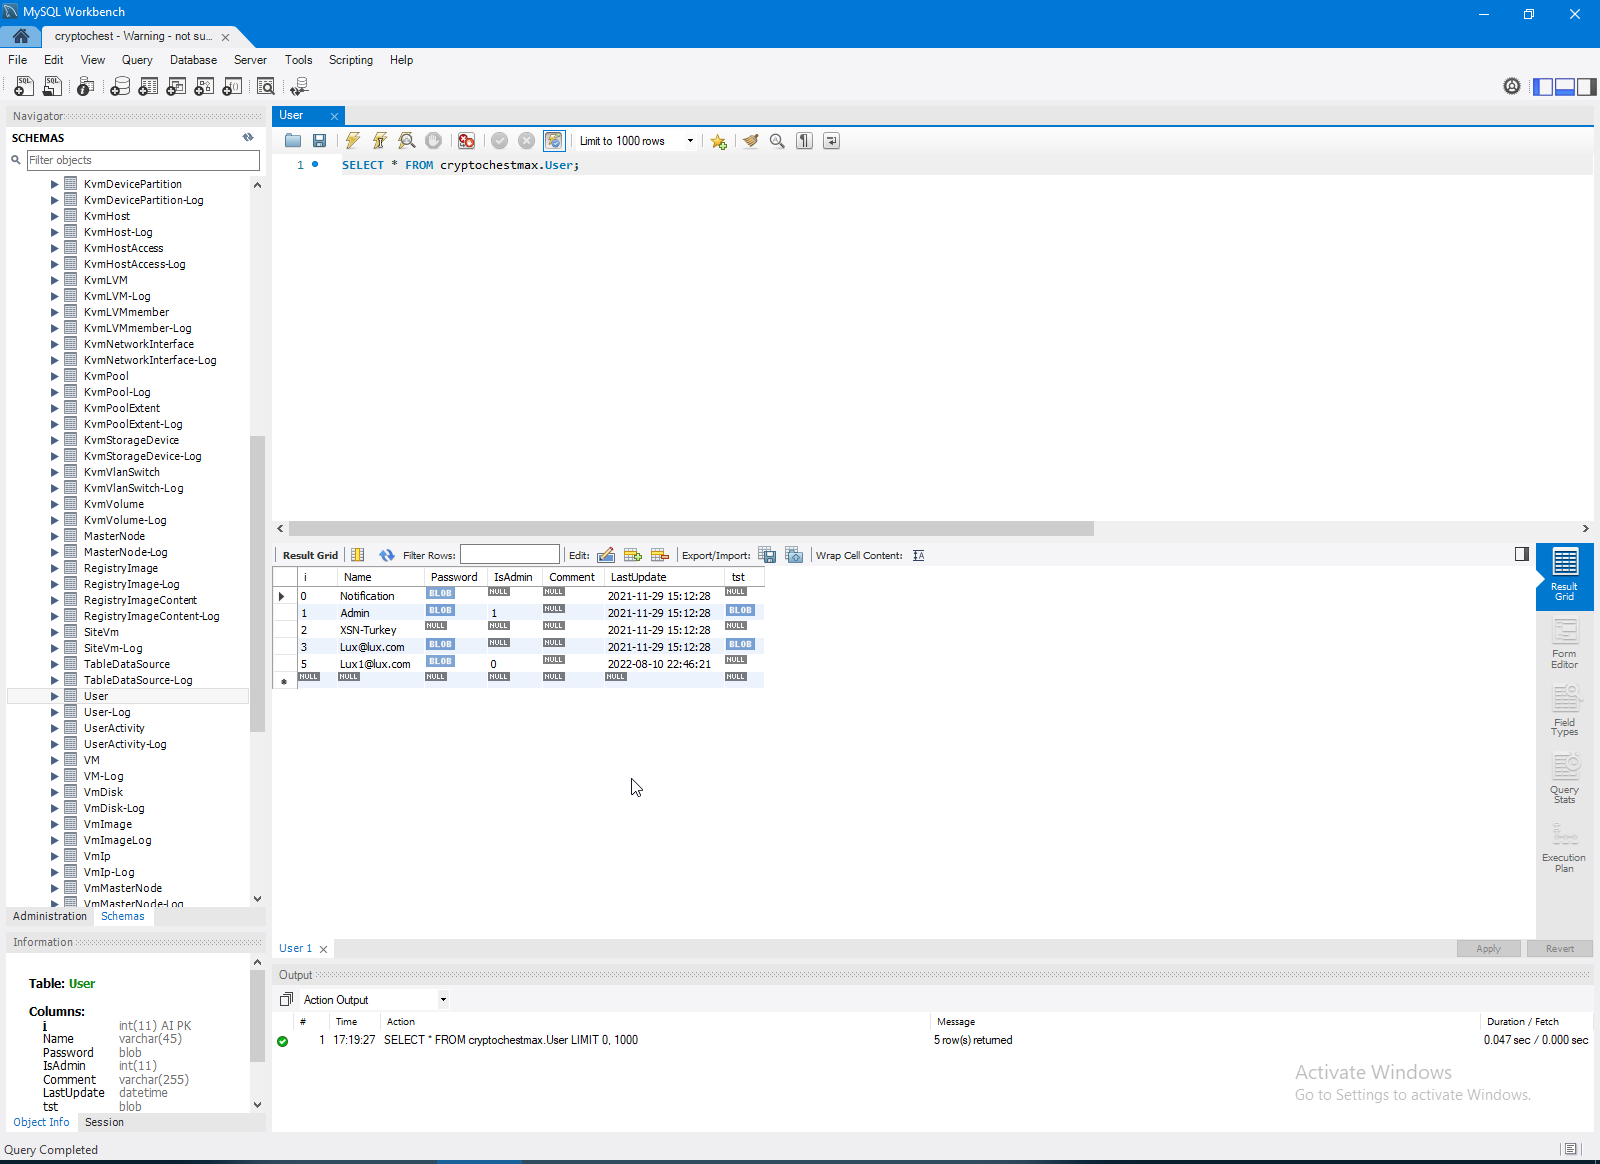Screen dimensions: 1600x1164
Task: Select the RegistryImage table in the tree
Action: [x=121, y=568]
